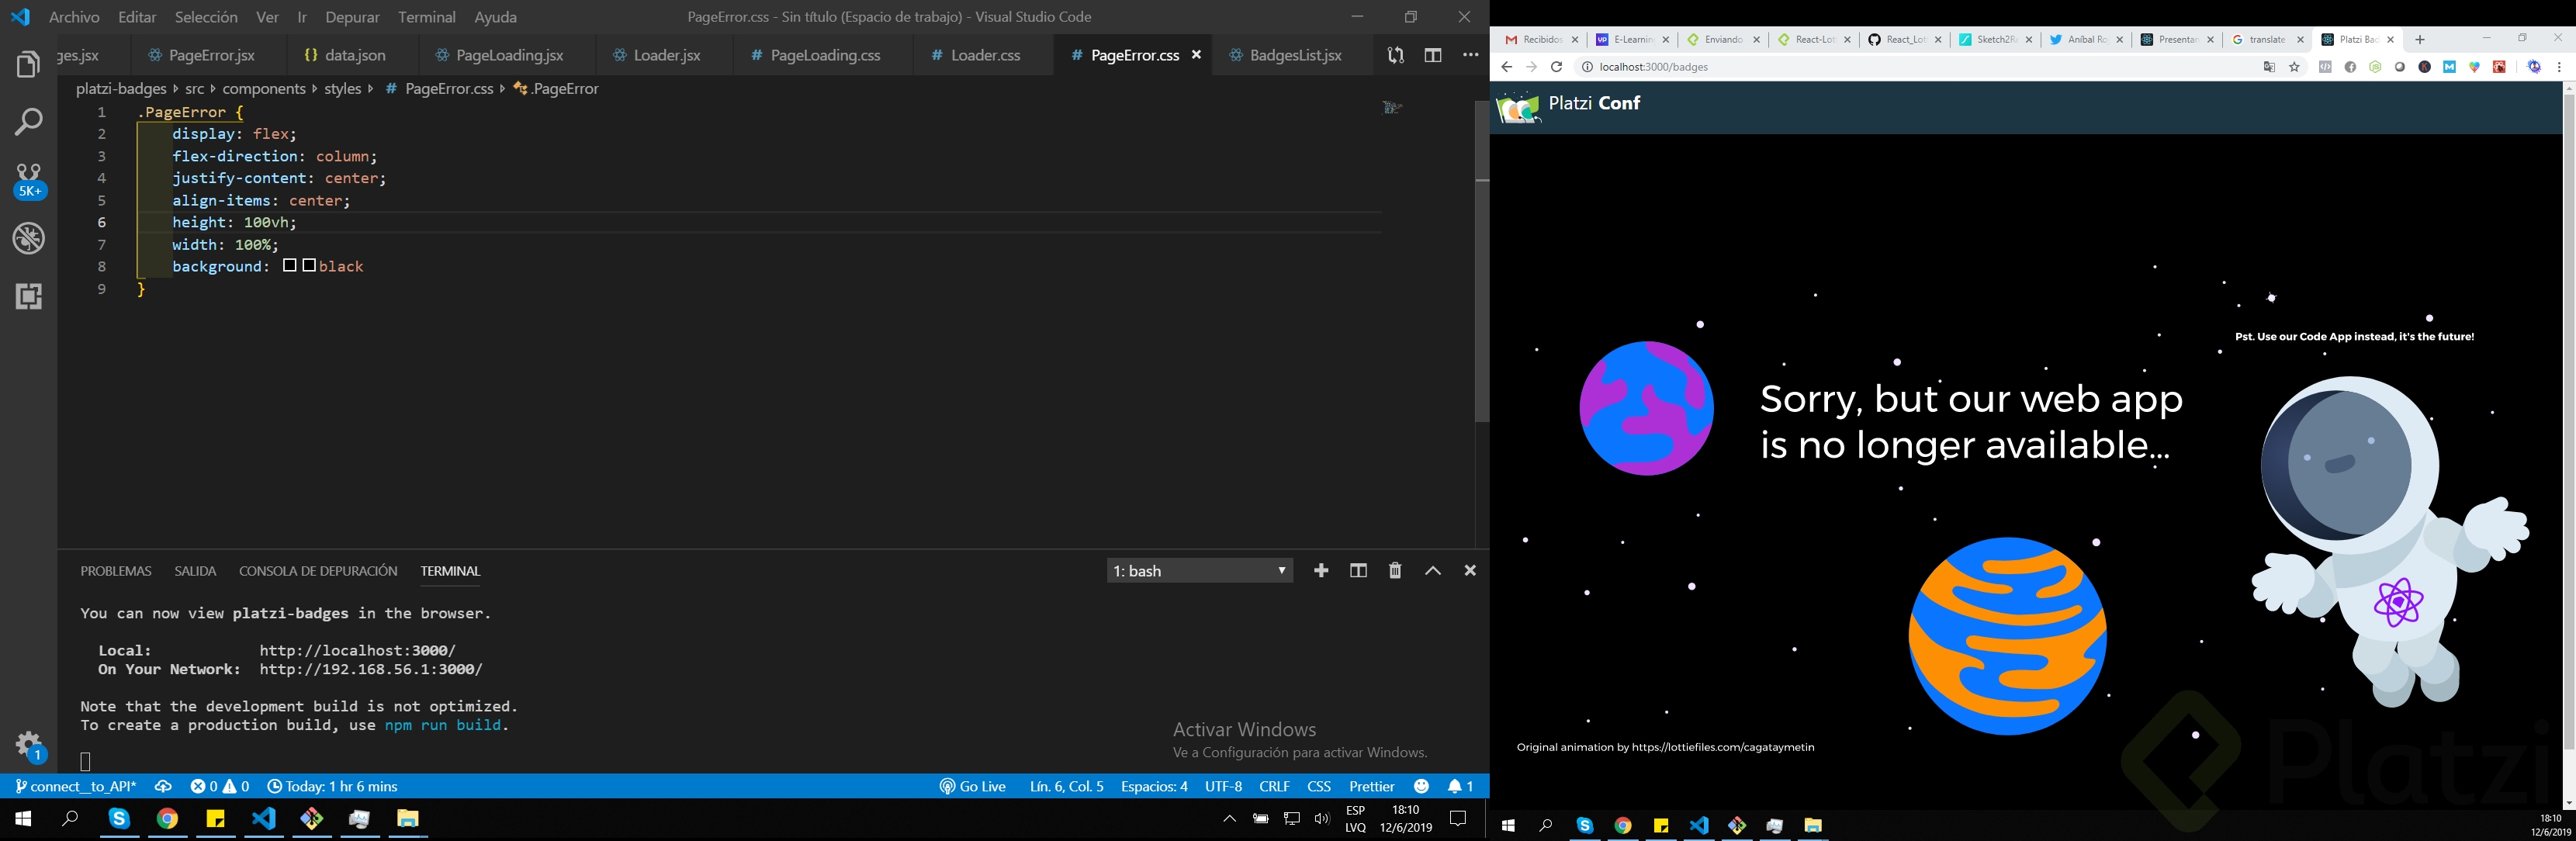Close the PageError.css editor tab
The height and width of the screenshot is (841, 2576).
click(1196, 55)
